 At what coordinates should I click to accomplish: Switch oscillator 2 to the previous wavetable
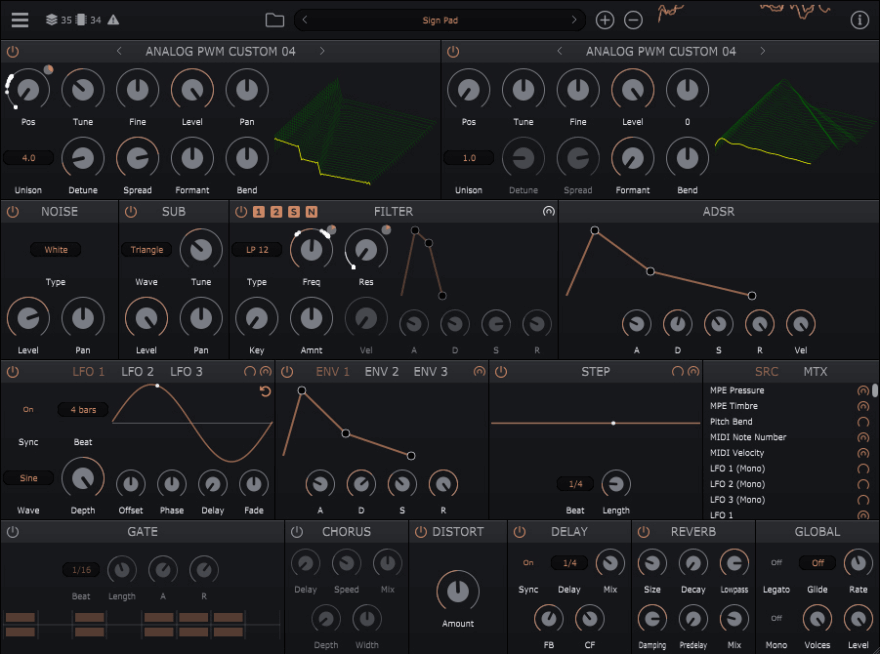tap(560, 51)
